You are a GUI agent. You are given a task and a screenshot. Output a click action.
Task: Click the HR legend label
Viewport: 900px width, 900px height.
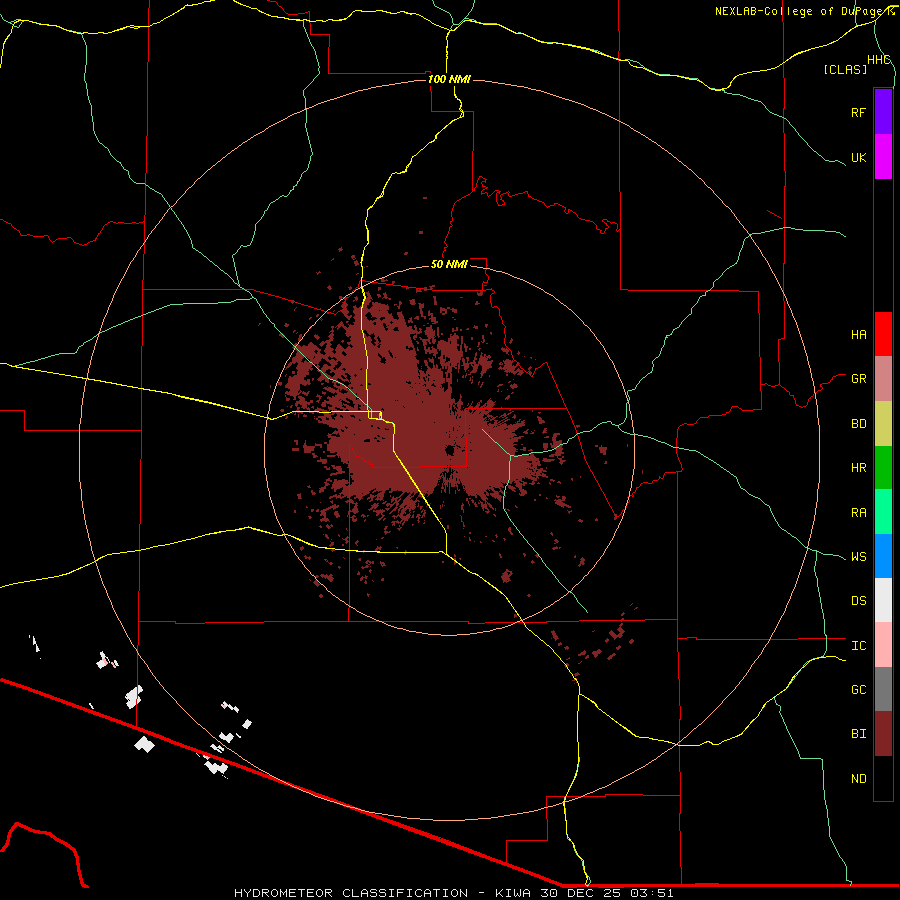pyautogui.click(x=858, y=468)
